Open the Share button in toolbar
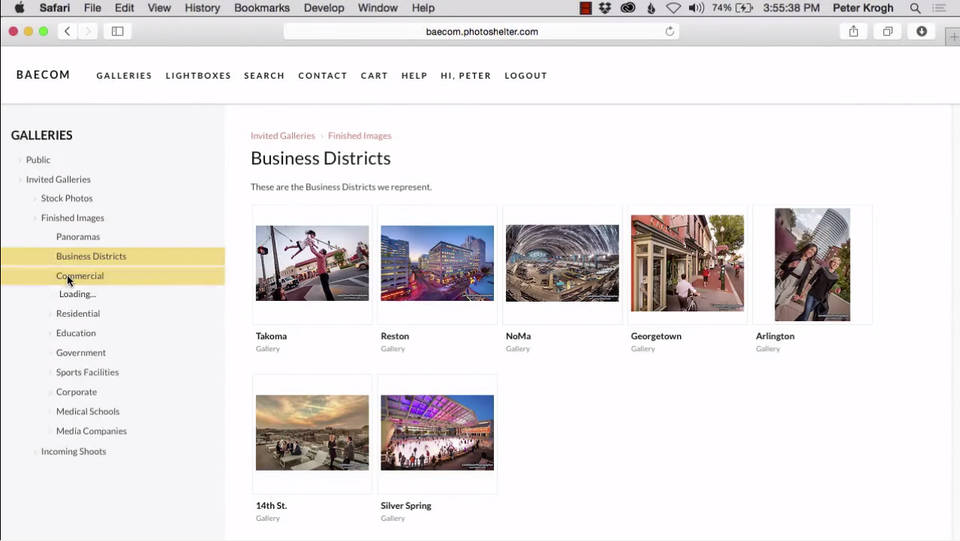The width and height of the screenshot is (960, 541). [x=853, y=31]
